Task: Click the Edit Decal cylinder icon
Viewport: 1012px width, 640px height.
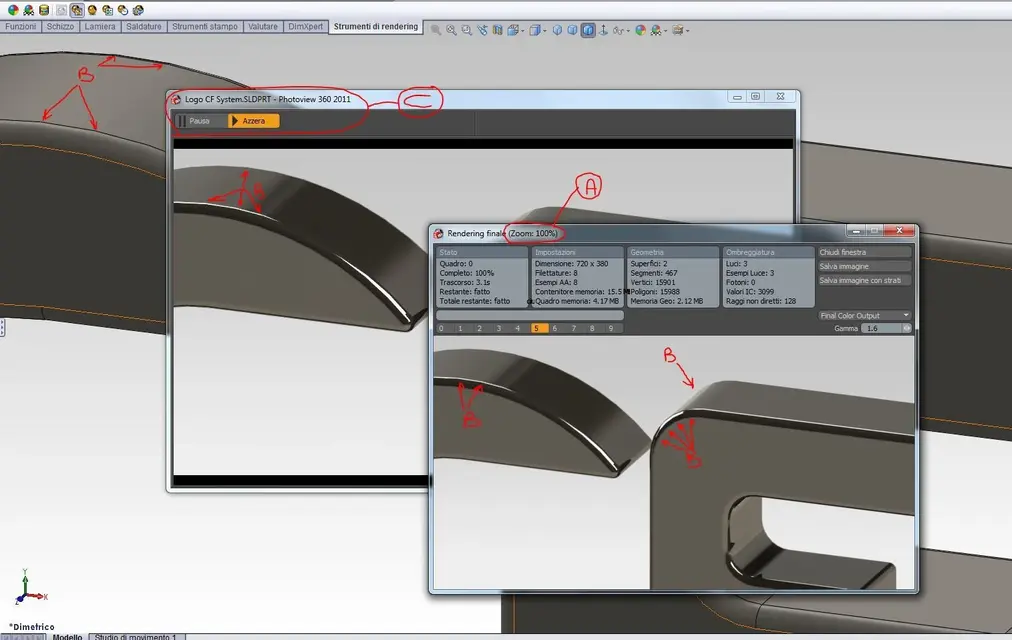Action: coord(44,10)
